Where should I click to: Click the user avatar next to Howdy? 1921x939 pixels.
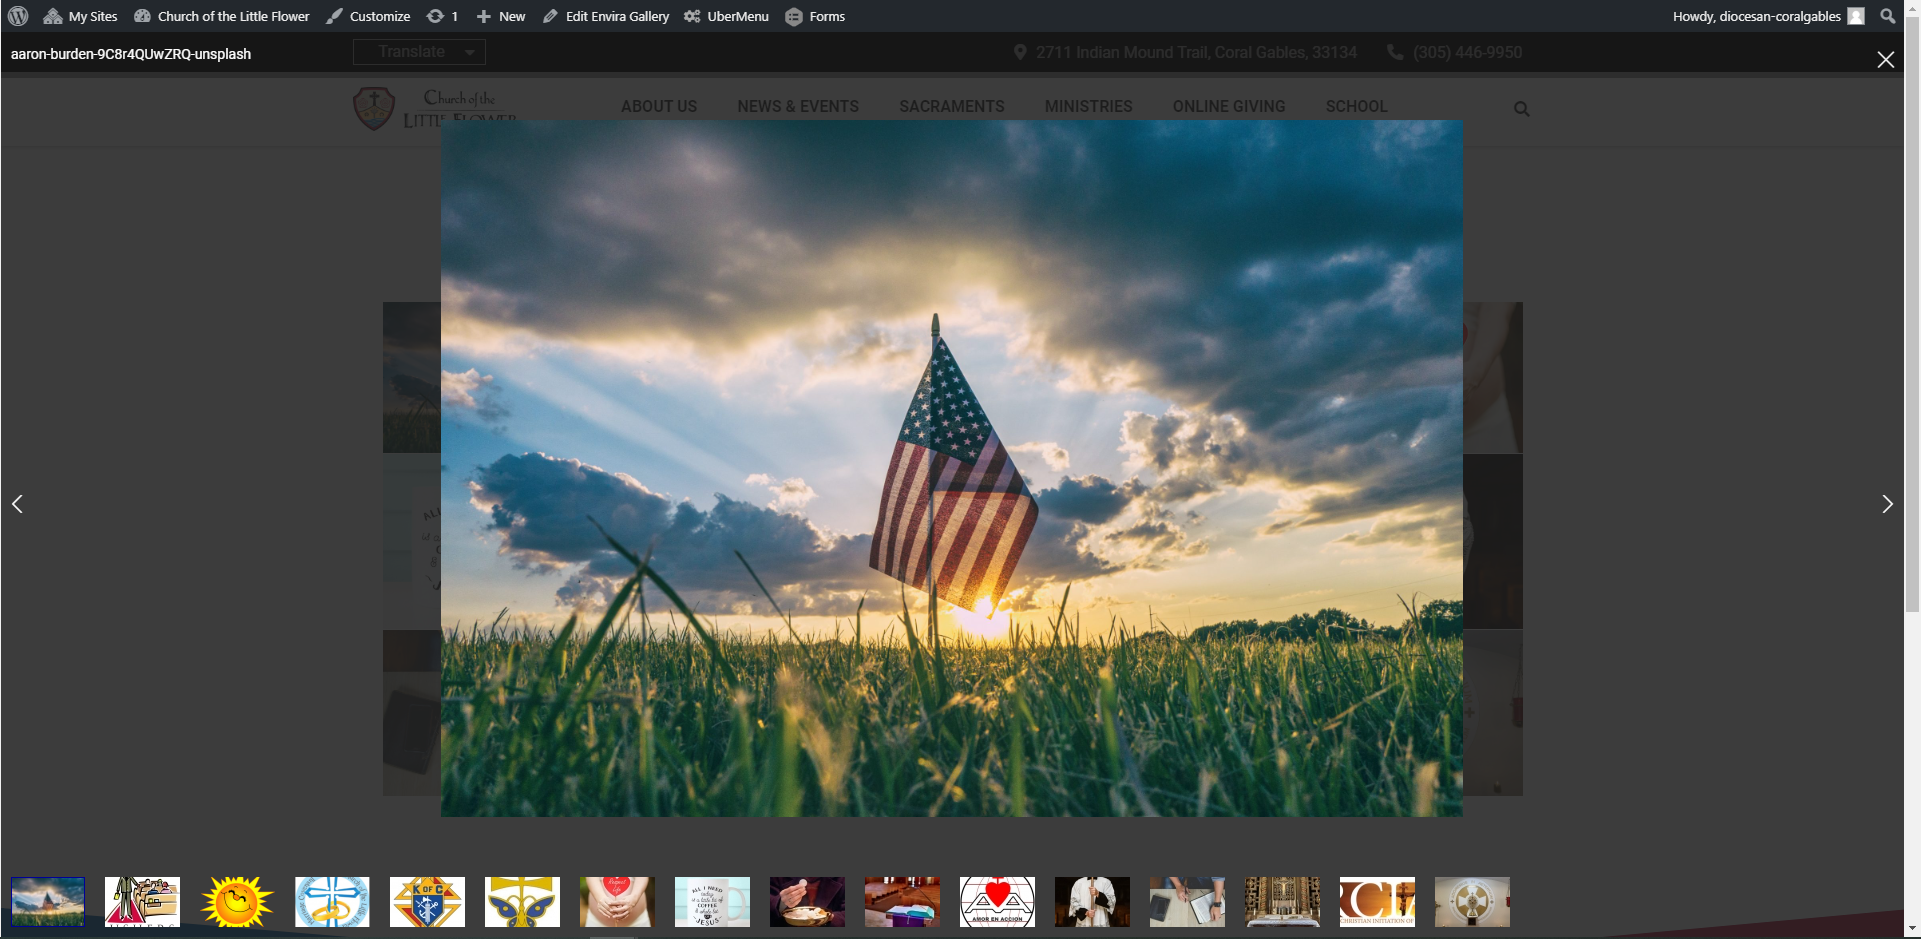coord(1856,16)
